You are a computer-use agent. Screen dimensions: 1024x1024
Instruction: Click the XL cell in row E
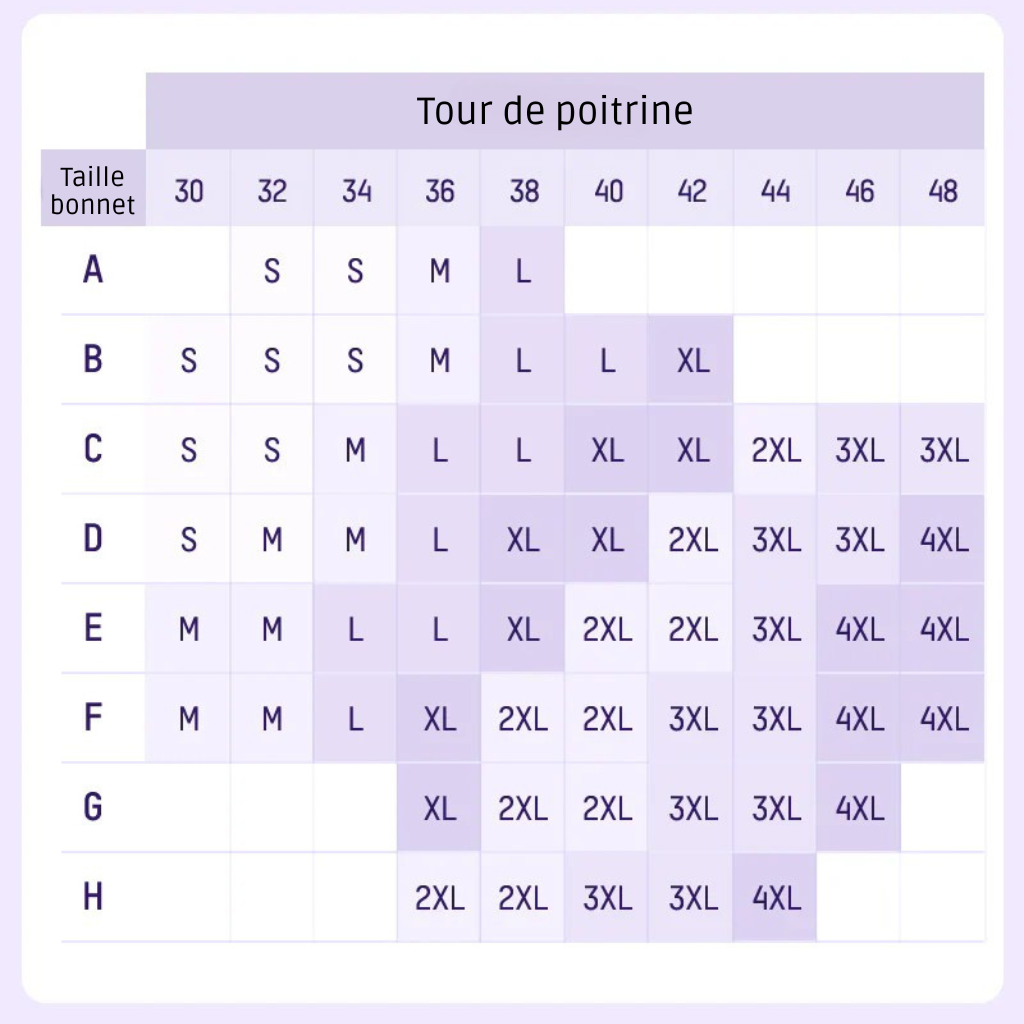pos(523,629)
